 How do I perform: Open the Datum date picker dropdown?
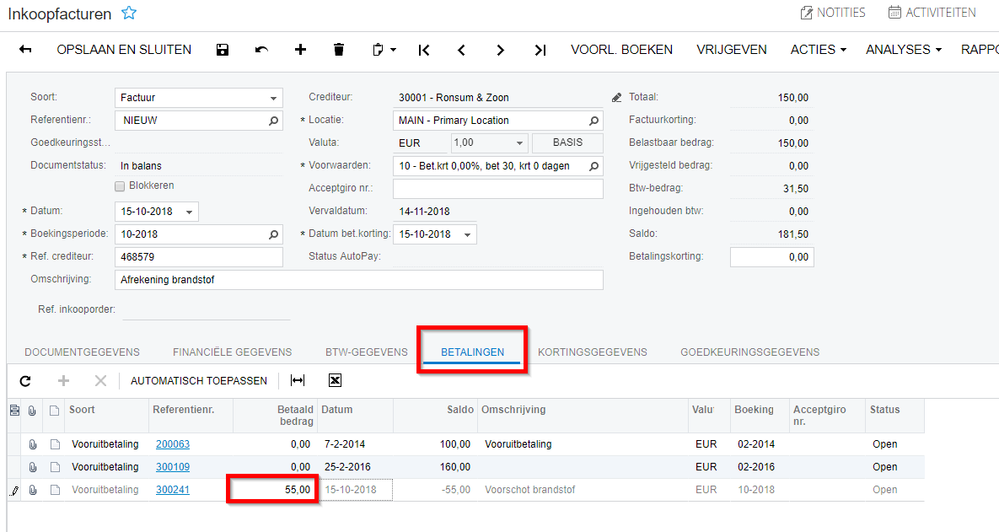[189, 212]
